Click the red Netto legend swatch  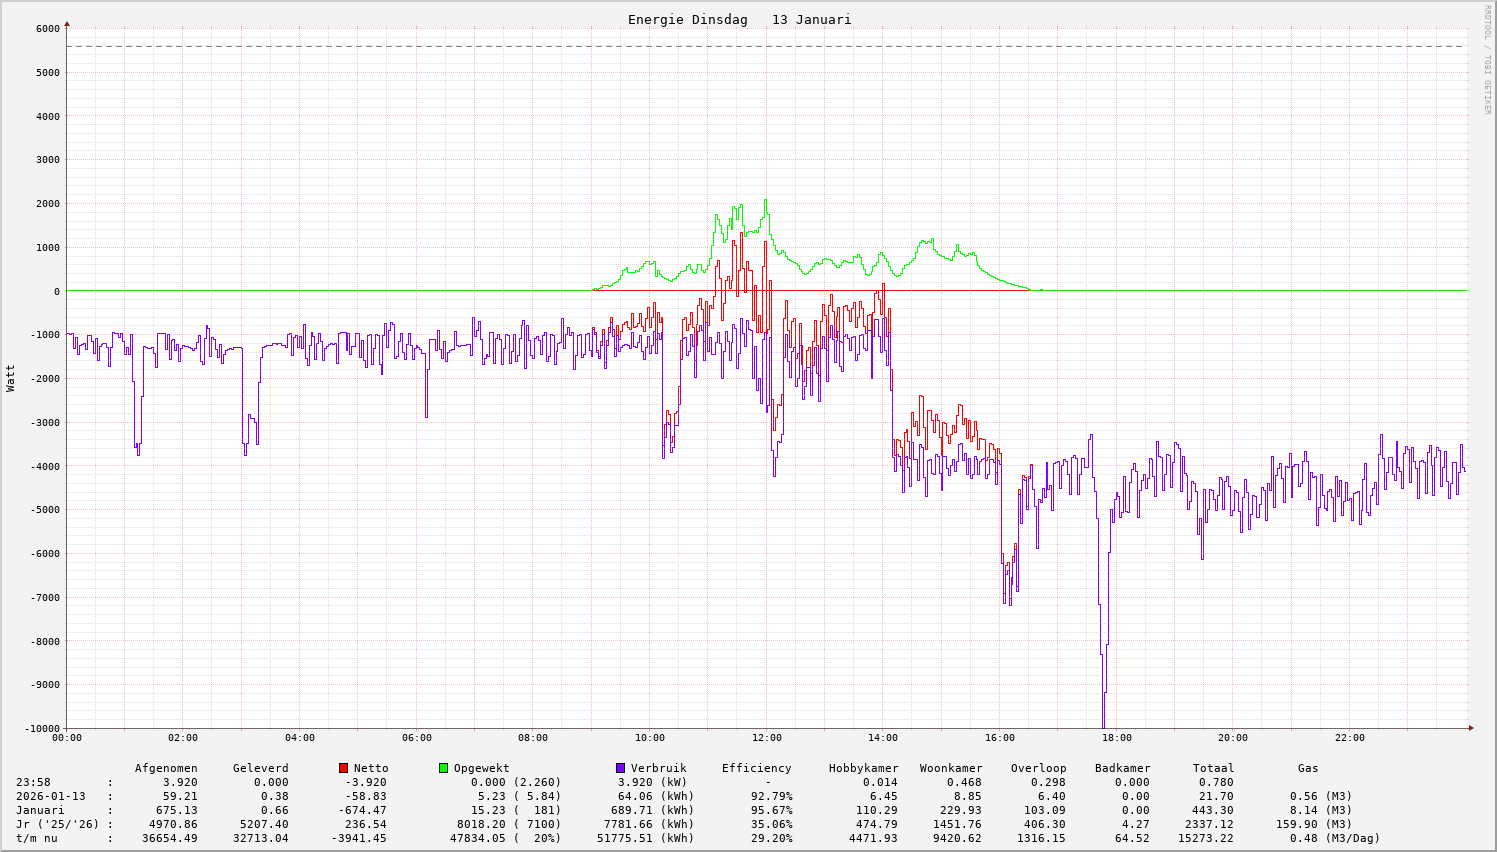tap(343, 768)
